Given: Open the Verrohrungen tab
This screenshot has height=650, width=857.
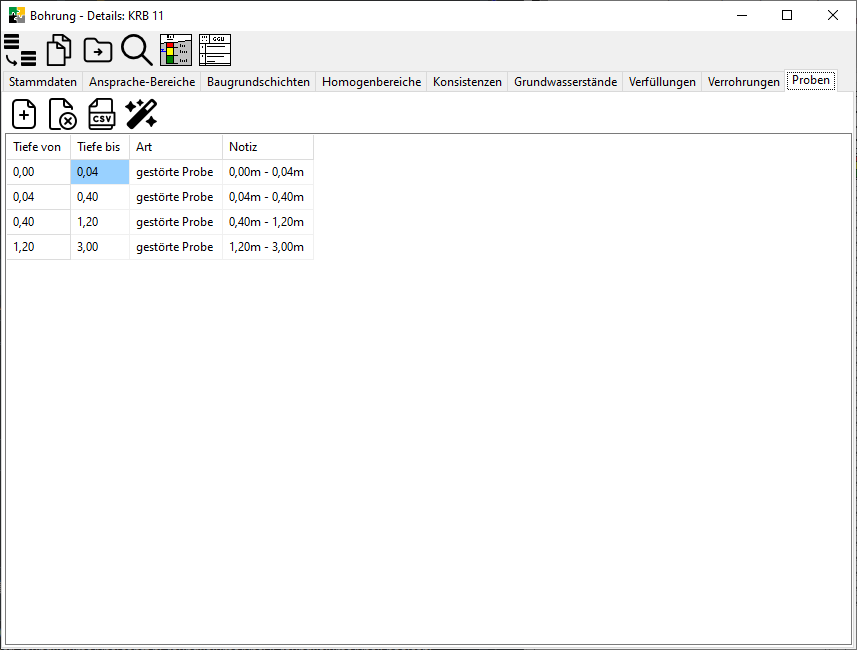Looking at the screenshot, I should (743, 82).
